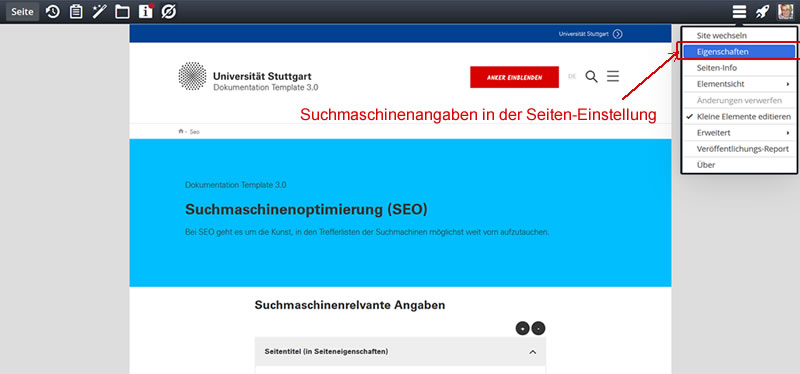Open 'Seiten-Info' menu entry

pos(739,68)
